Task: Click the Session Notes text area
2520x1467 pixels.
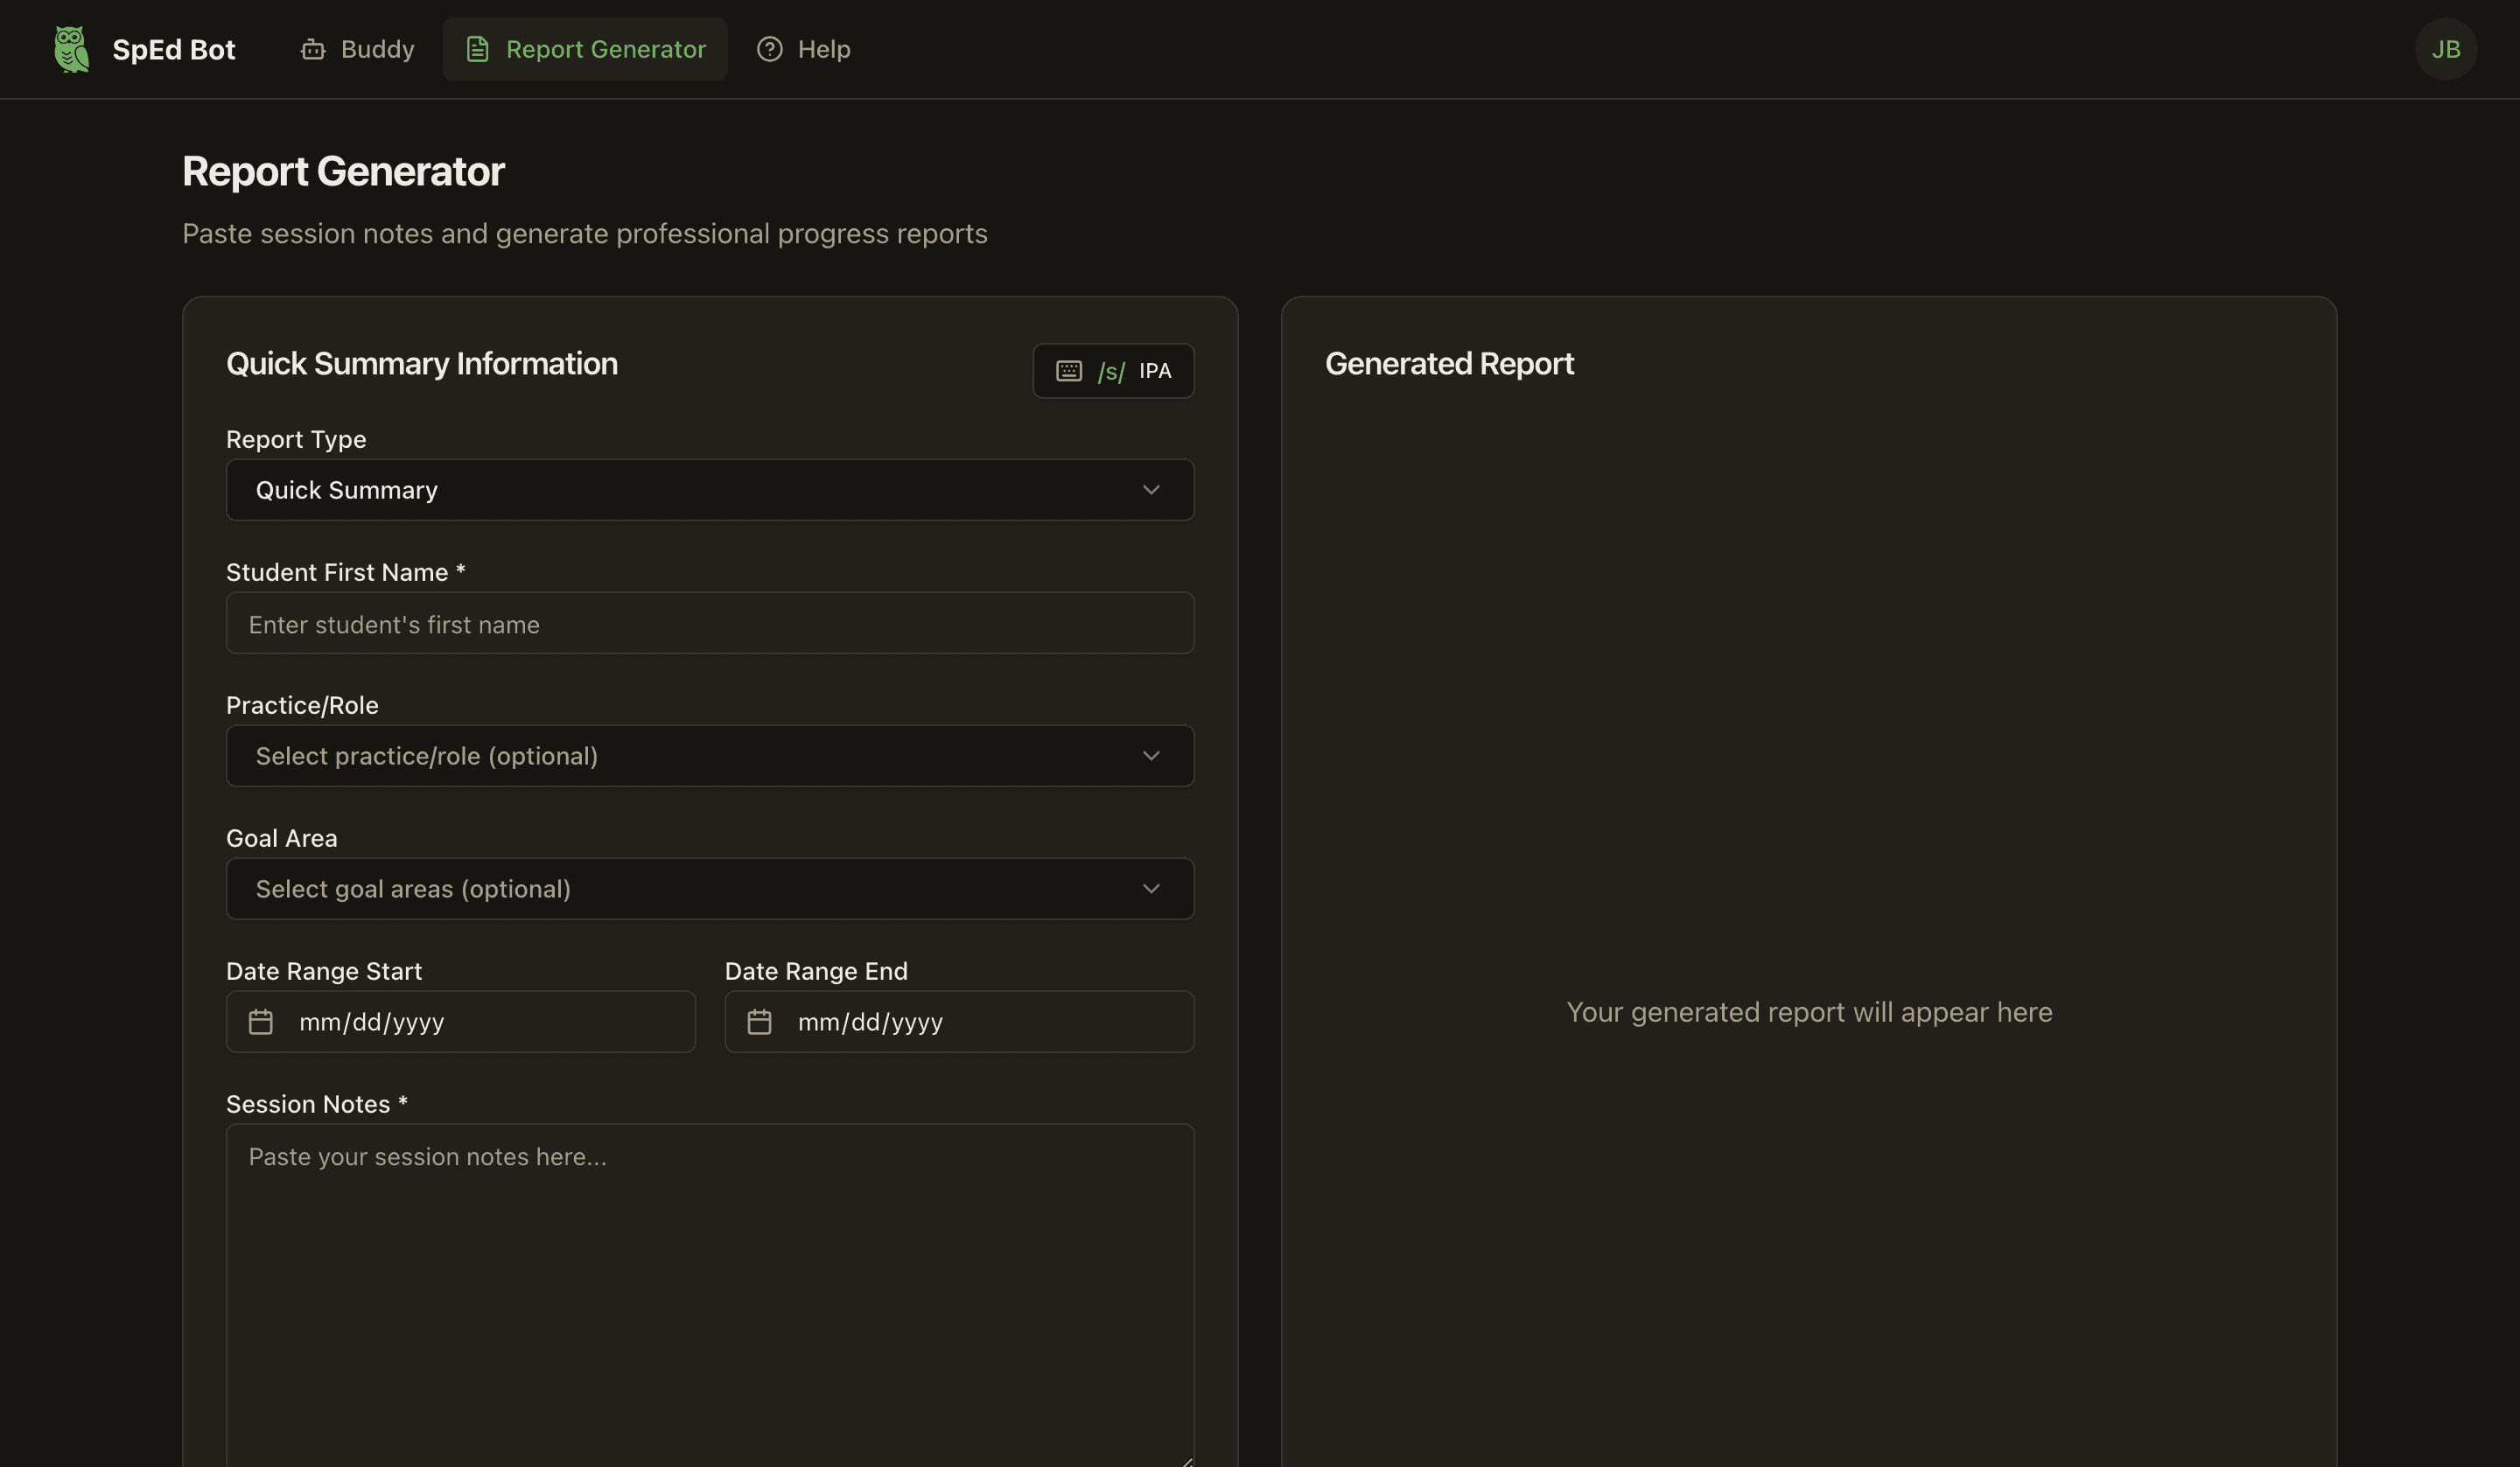Action: pos(709,1290)
